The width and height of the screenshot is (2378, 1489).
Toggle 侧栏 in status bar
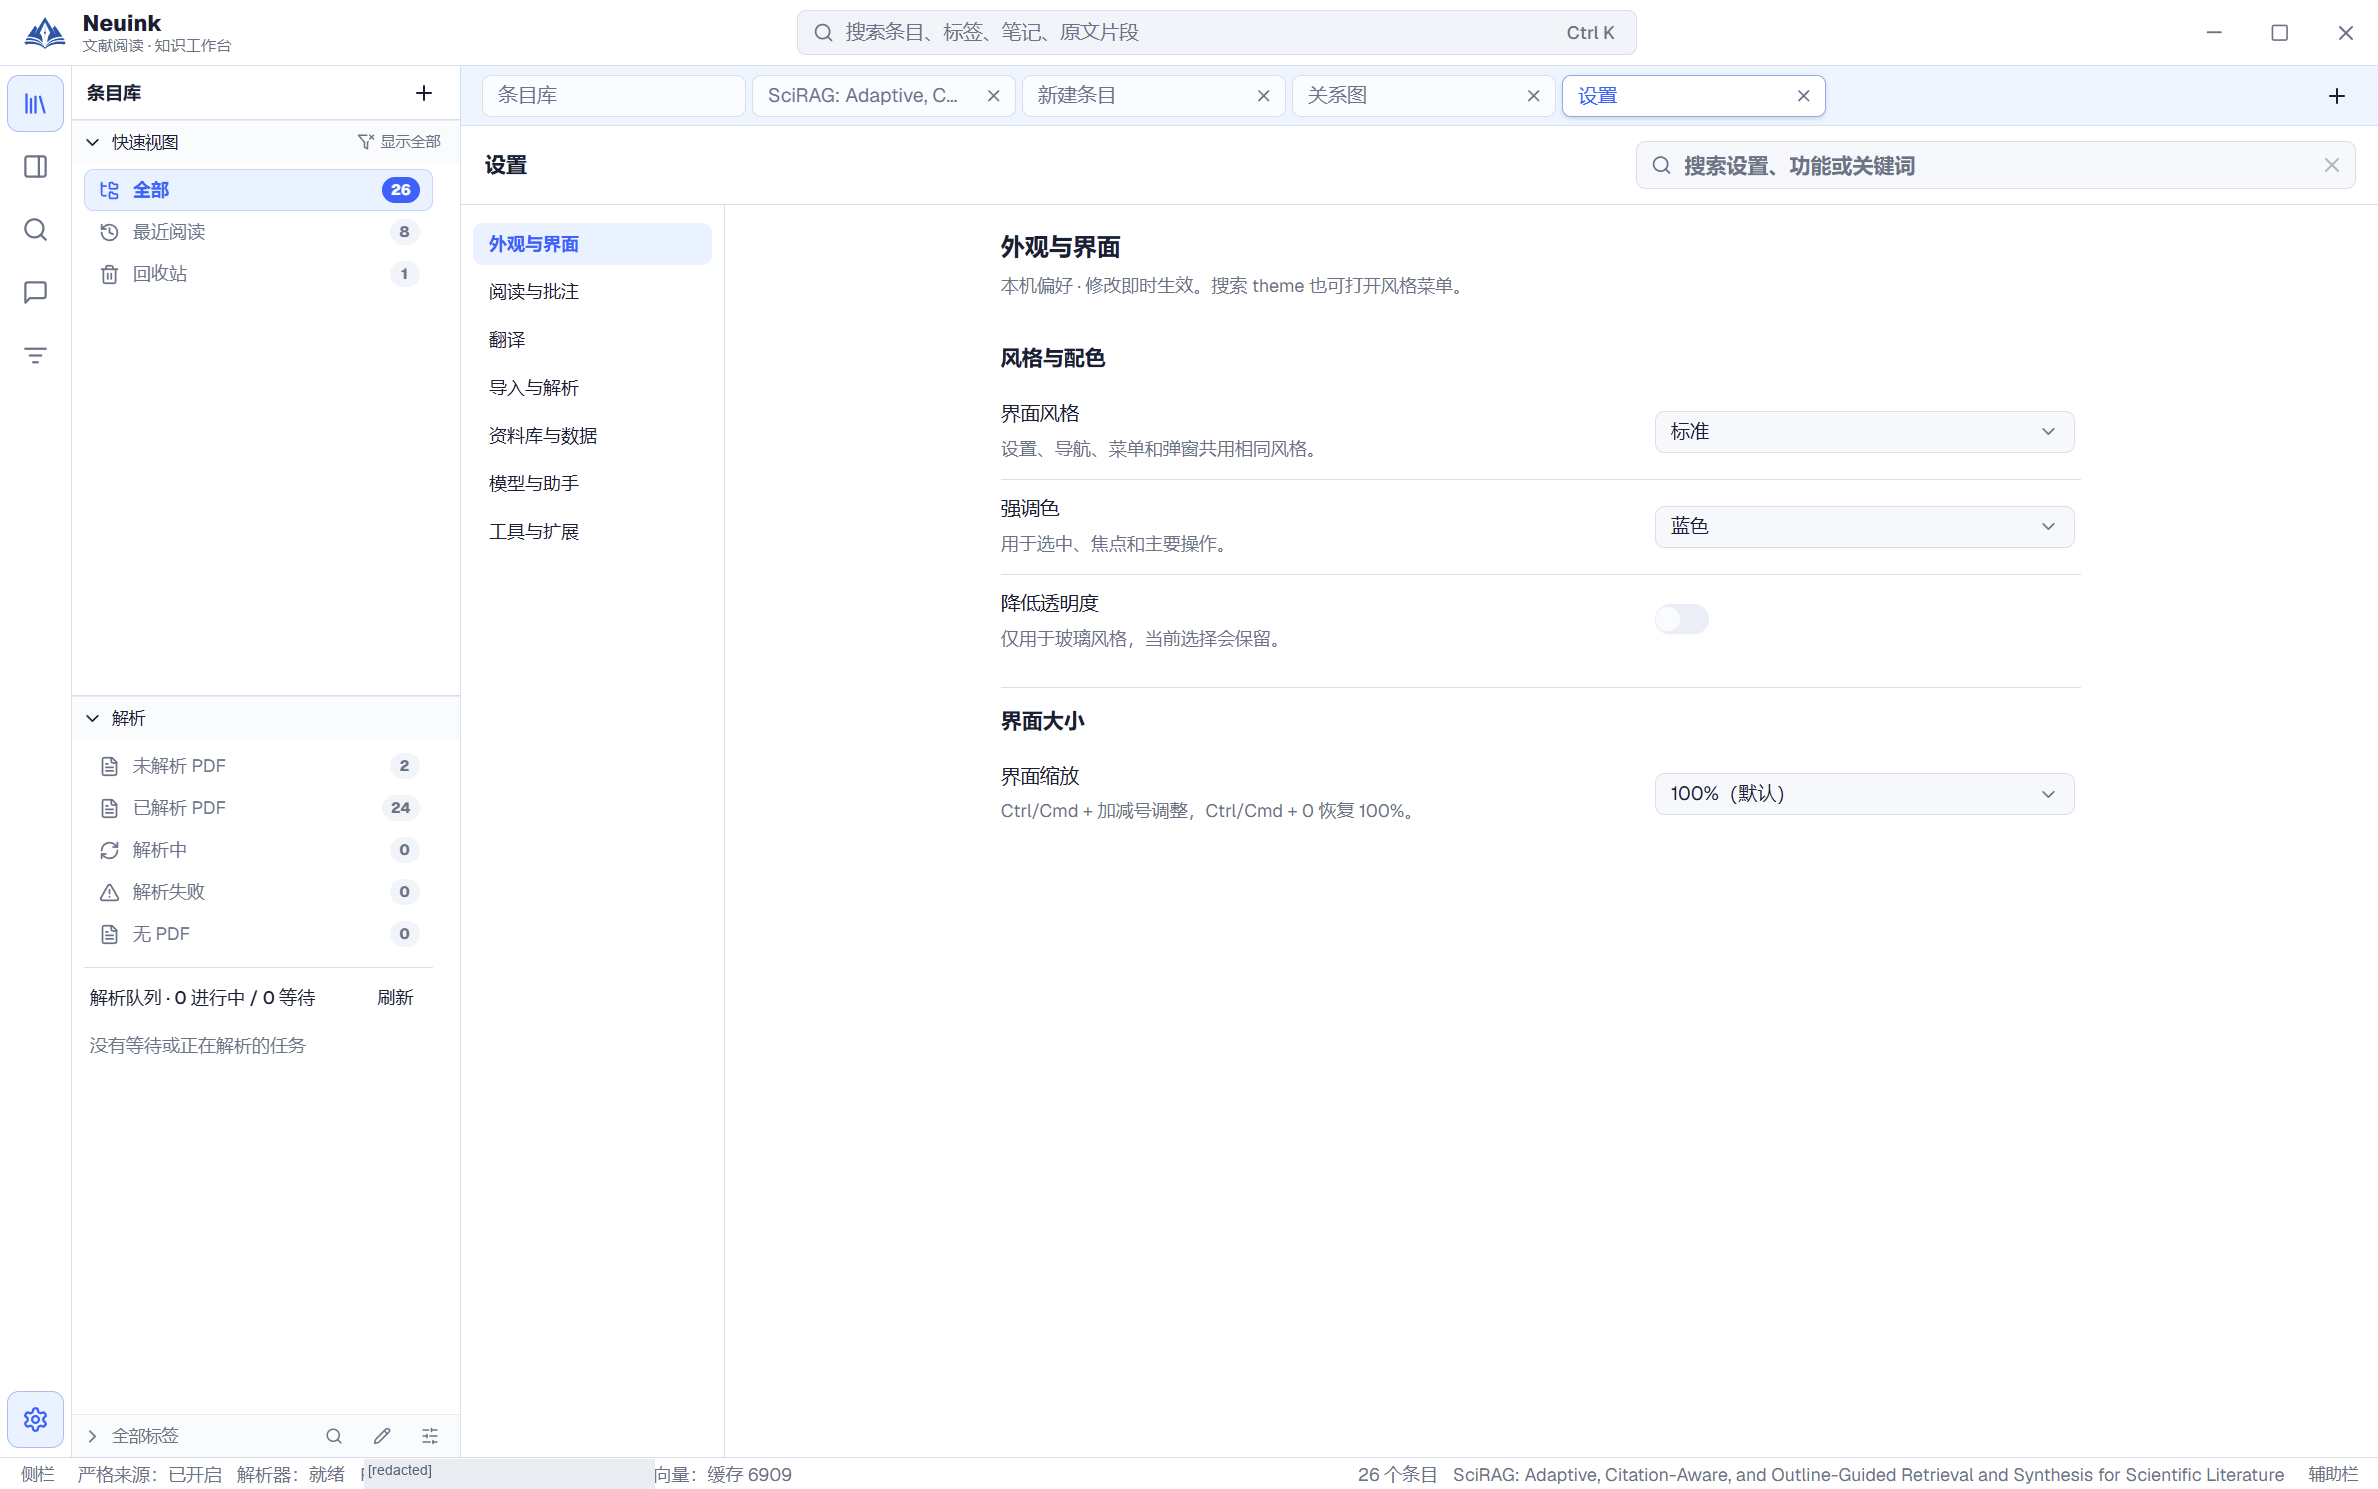(37, 1474)
